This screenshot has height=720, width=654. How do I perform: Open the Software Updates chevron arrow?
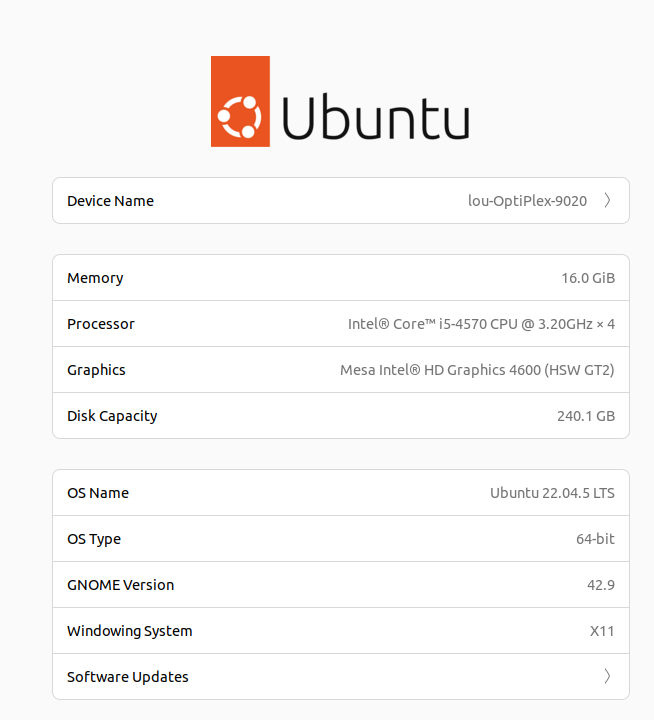coord(607,677)
